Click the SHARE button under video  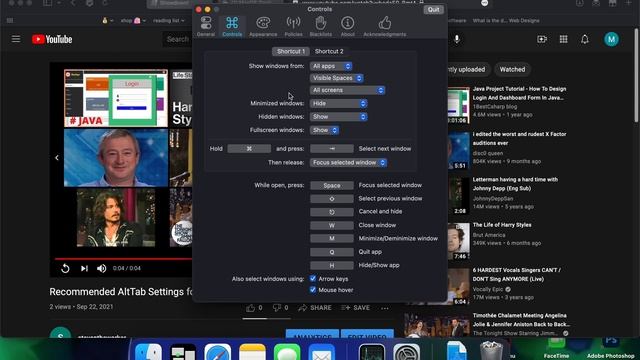click(x=315, y=308)
